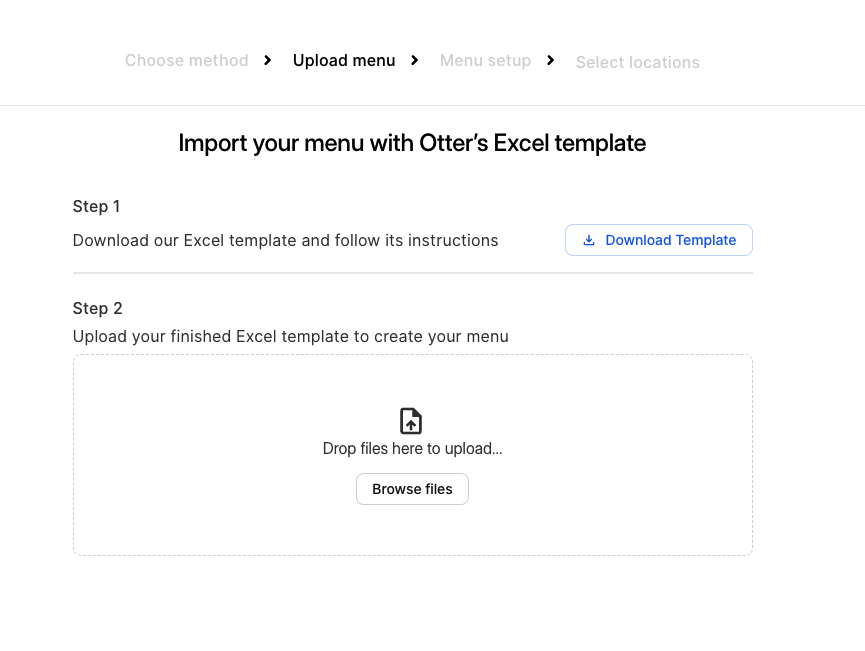This screenshot has width=865, height=651.
Task: Click the chevron after Choose method
Action: pyautogui.click(x=268, y=60)
